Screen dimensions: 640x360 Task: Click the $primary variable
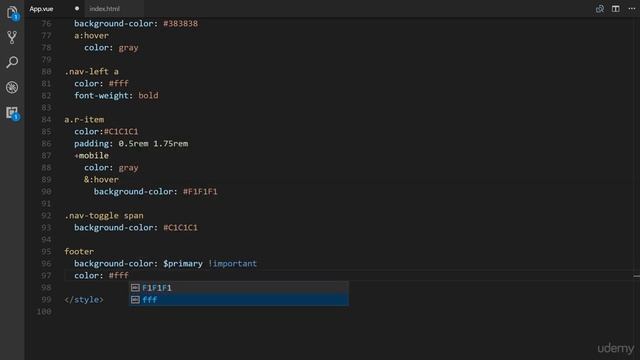click(183, 264)
